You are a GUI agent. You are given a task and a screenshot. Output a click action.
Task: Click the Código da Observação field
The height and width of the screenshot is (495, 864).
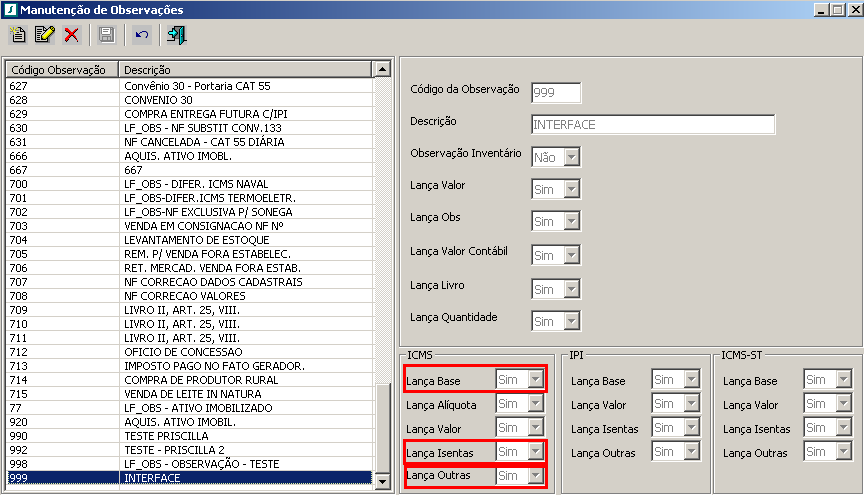pos(556,93)
